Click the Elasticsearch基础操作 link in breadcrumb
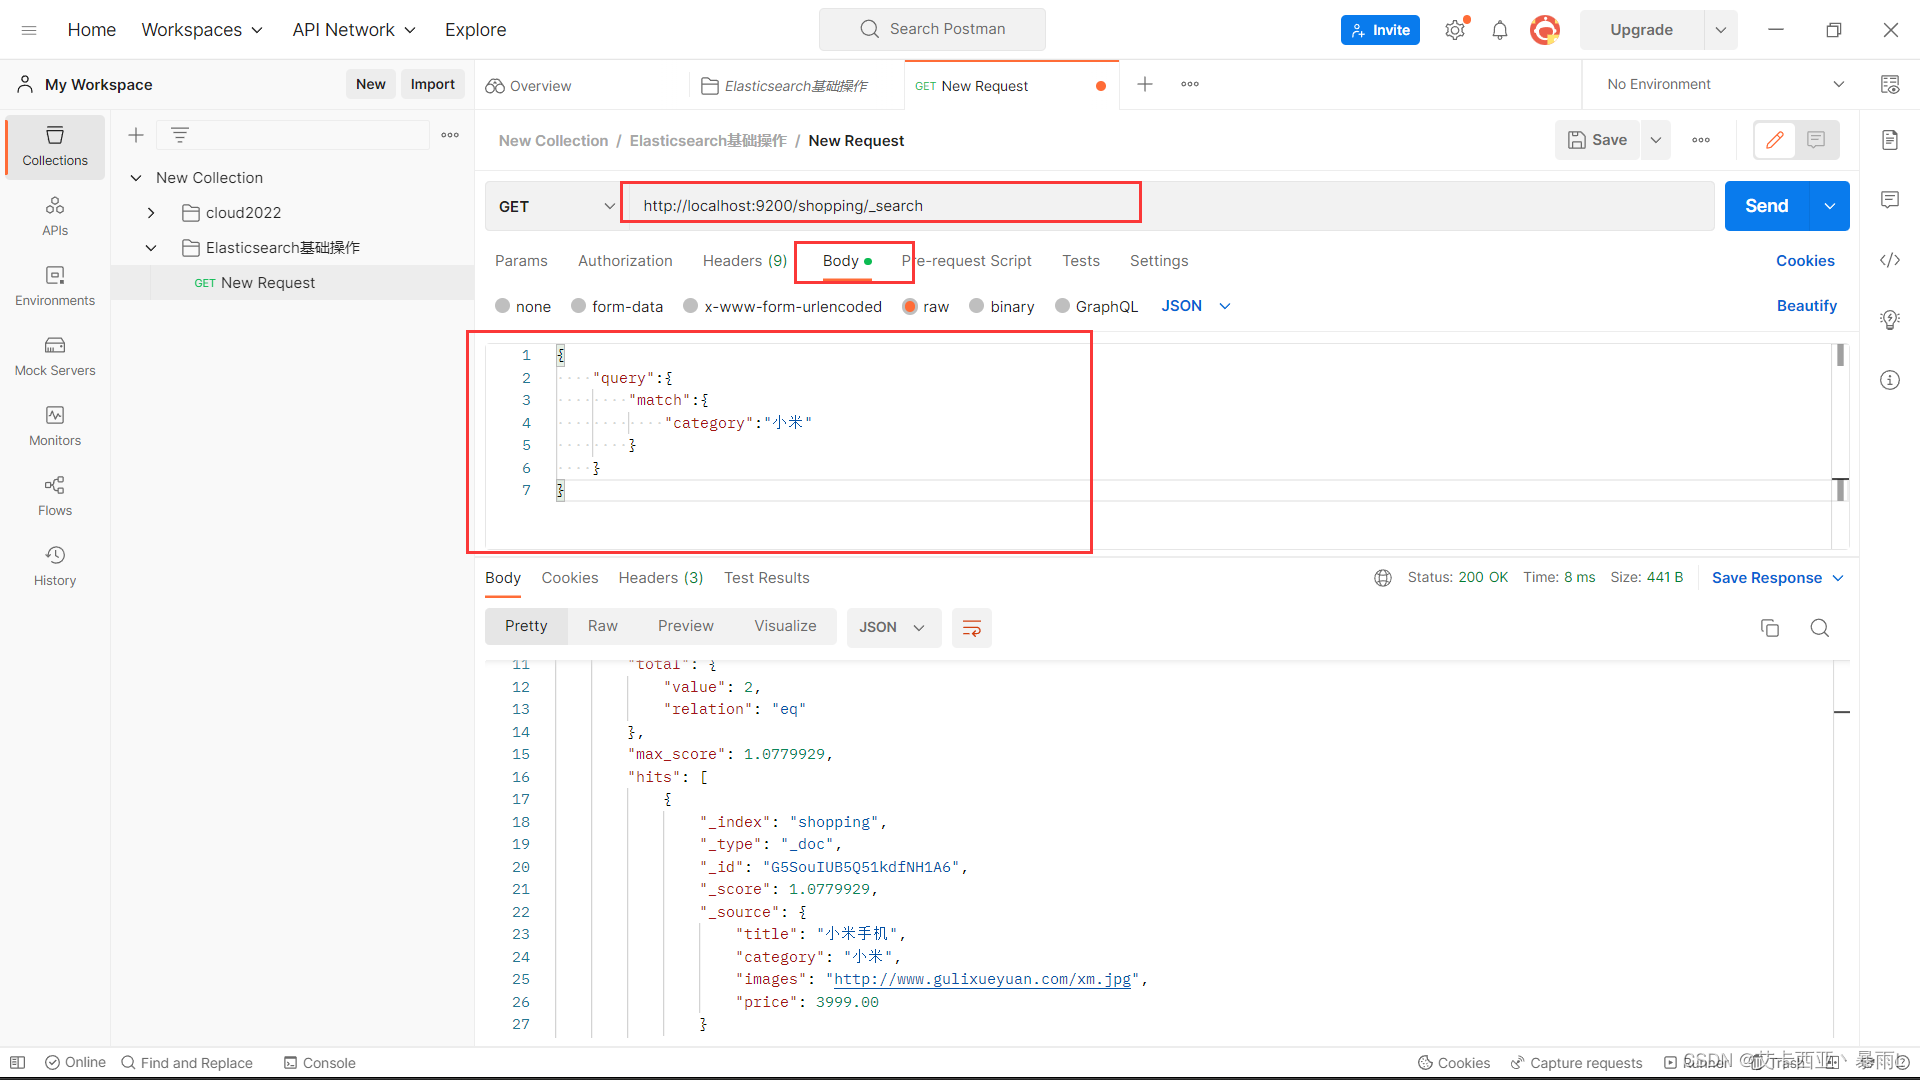Image resolution: width=1920 pixels, height=1080 pixels. tap(708, 140)
